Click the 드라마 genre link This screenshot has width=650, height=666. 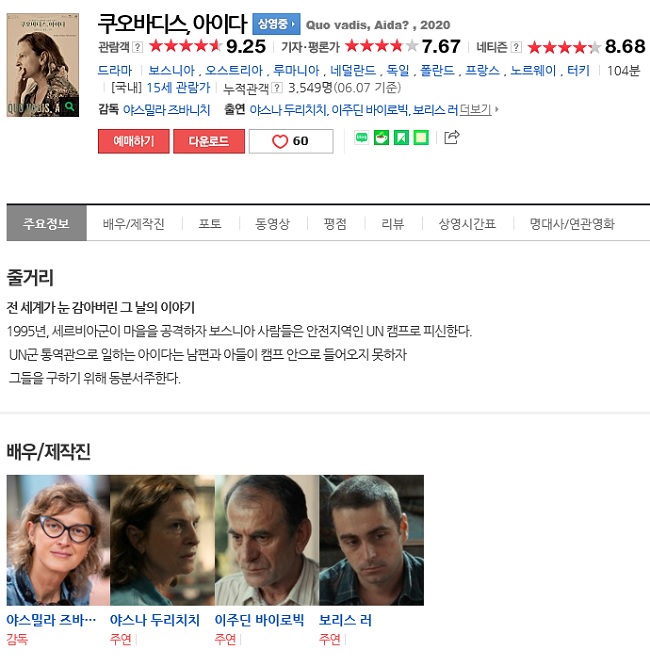click(115, 71)
